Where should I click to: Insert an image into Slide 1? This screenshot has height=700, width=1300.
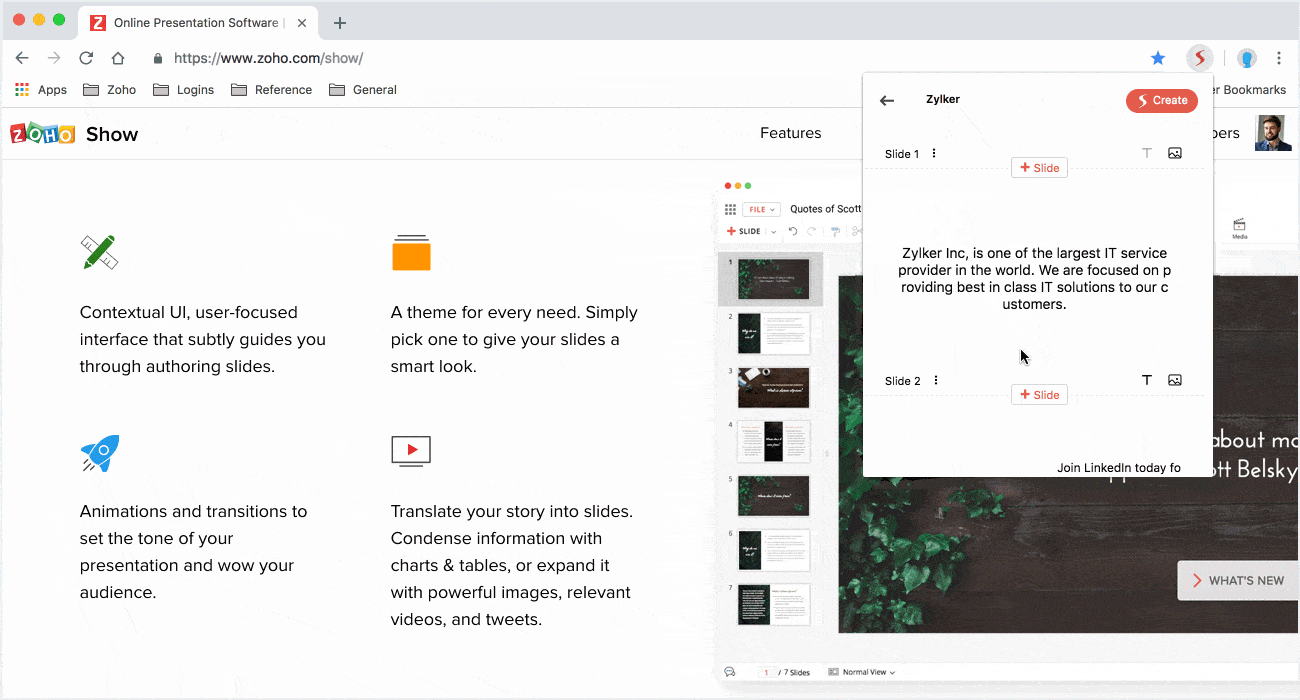click(x=1175, y=153)
